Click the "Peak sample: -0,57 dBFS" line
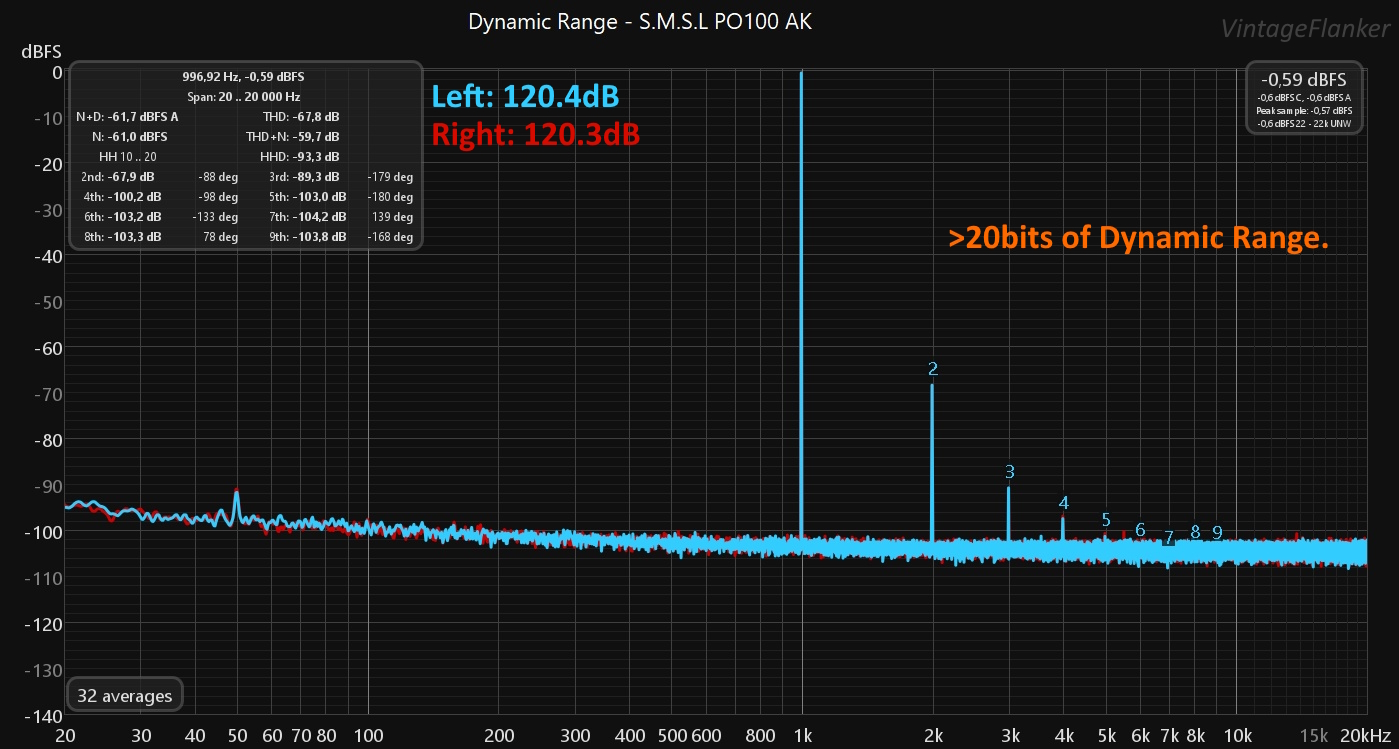Image resolution: width=1399 pixels, height=749 pixels. [x=1304, y=110]
